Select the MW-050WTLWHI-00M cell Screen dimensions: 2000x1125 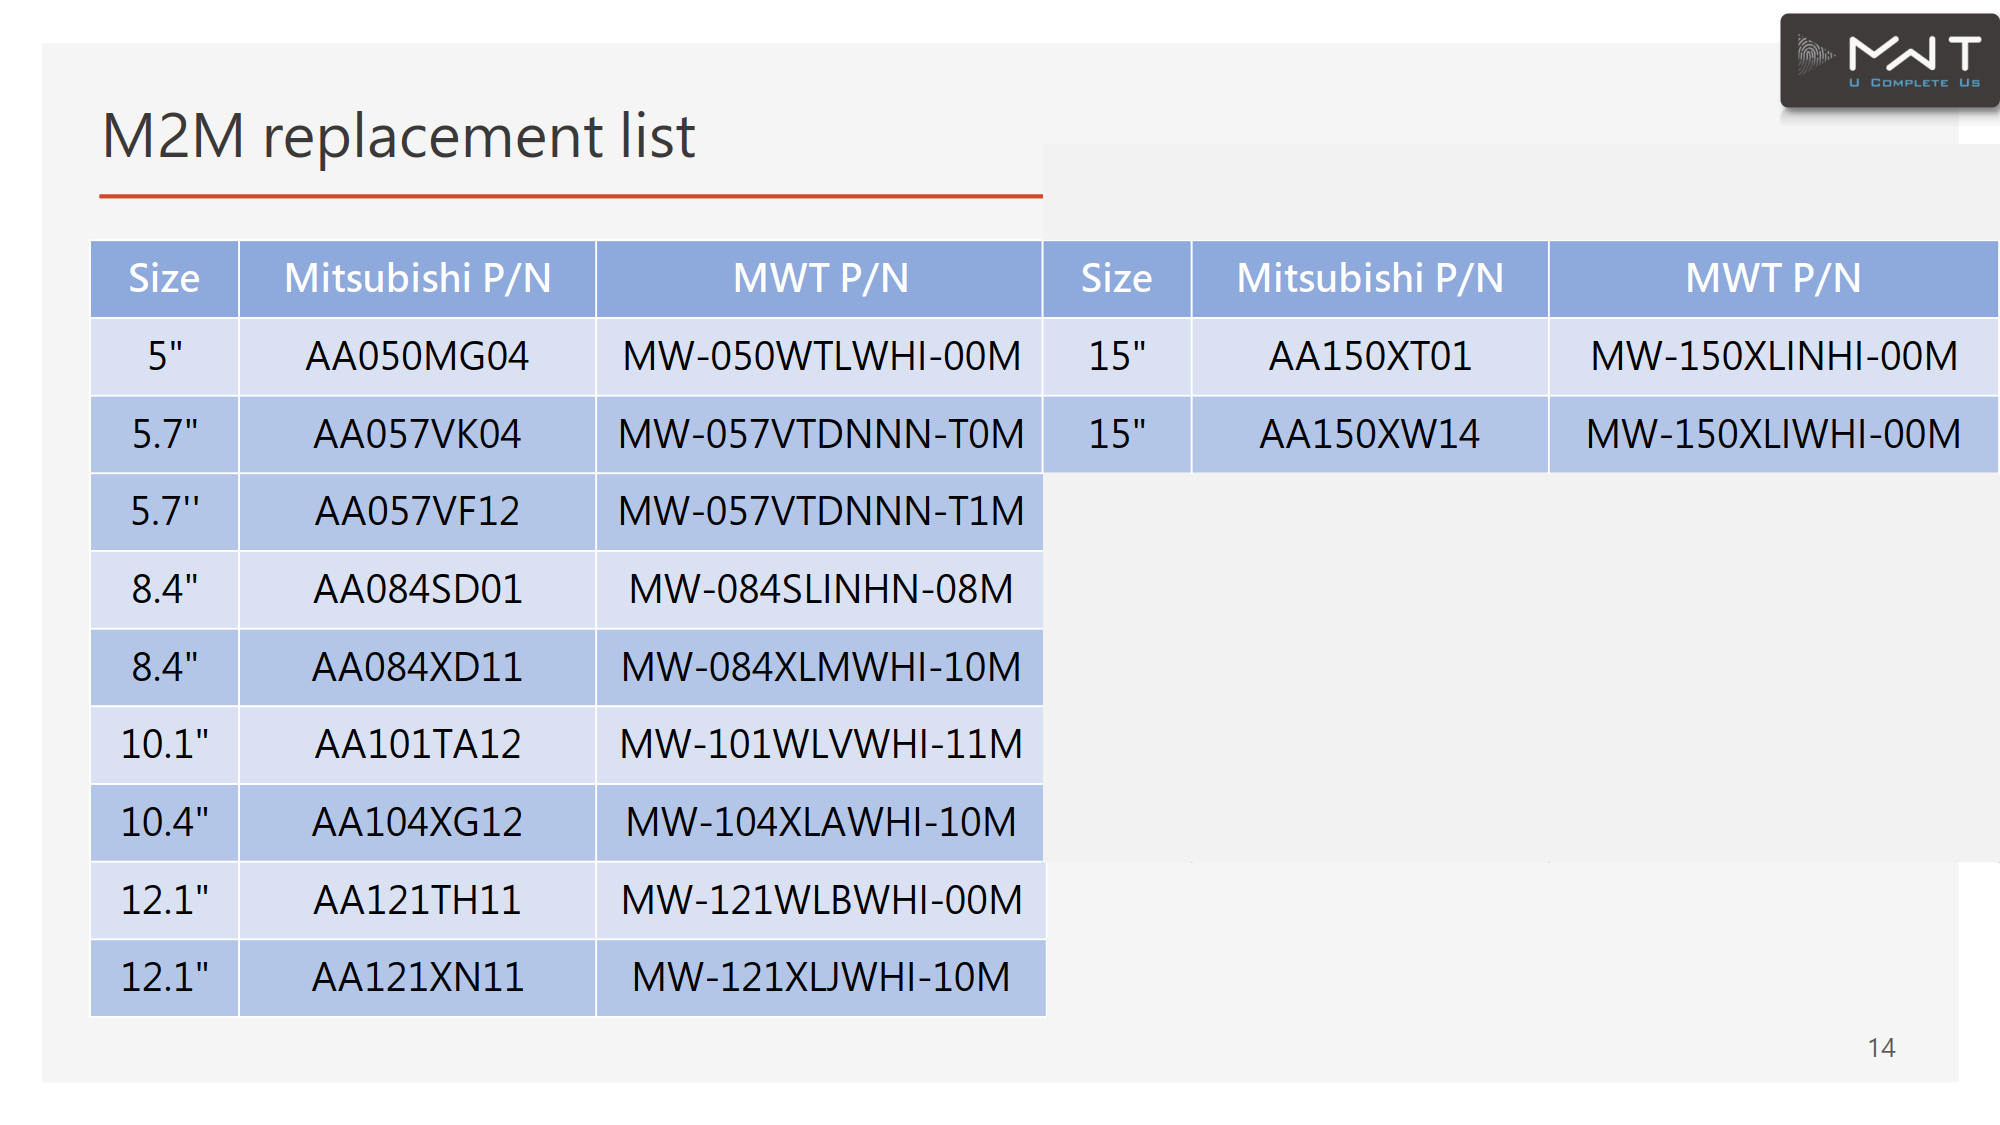point(820,356)
